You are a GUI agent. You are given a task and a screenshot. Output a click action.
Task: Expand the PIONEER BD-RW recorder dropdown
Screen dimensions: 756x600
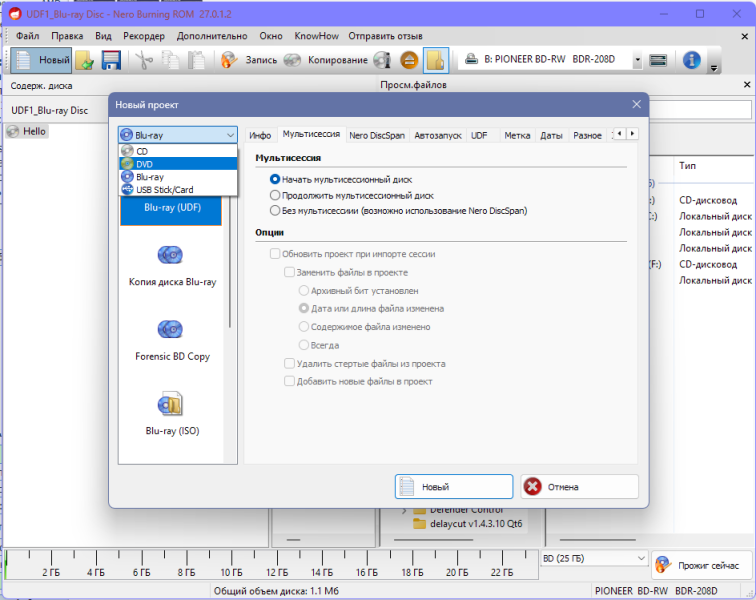[x=637, y=60]
